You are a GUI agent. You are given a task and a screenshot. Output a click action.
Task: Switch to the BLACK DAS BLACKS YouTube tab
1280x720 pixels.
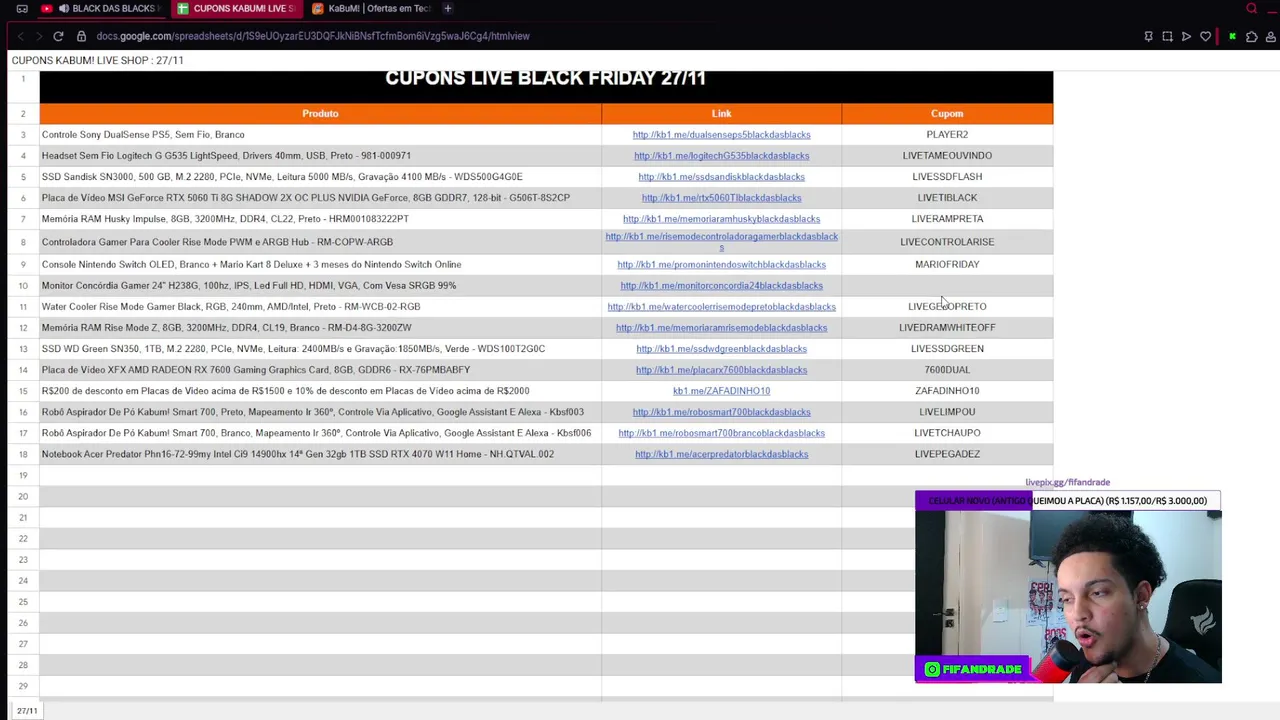click(x=102, y=8)
